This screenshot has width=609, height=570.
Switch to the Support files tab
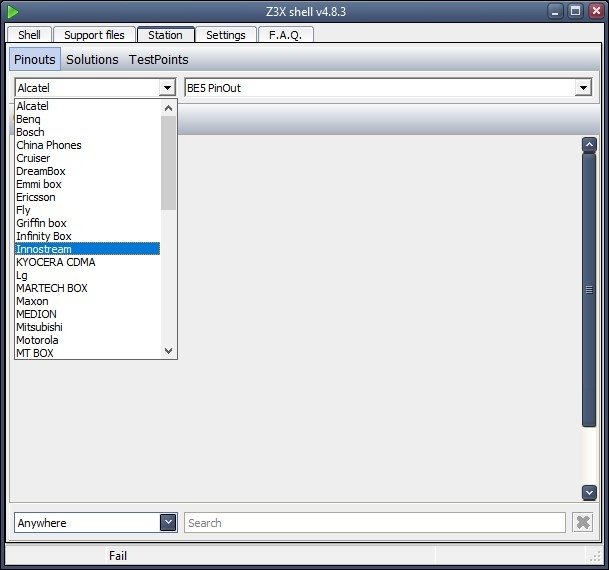click(x=94, y=35)
